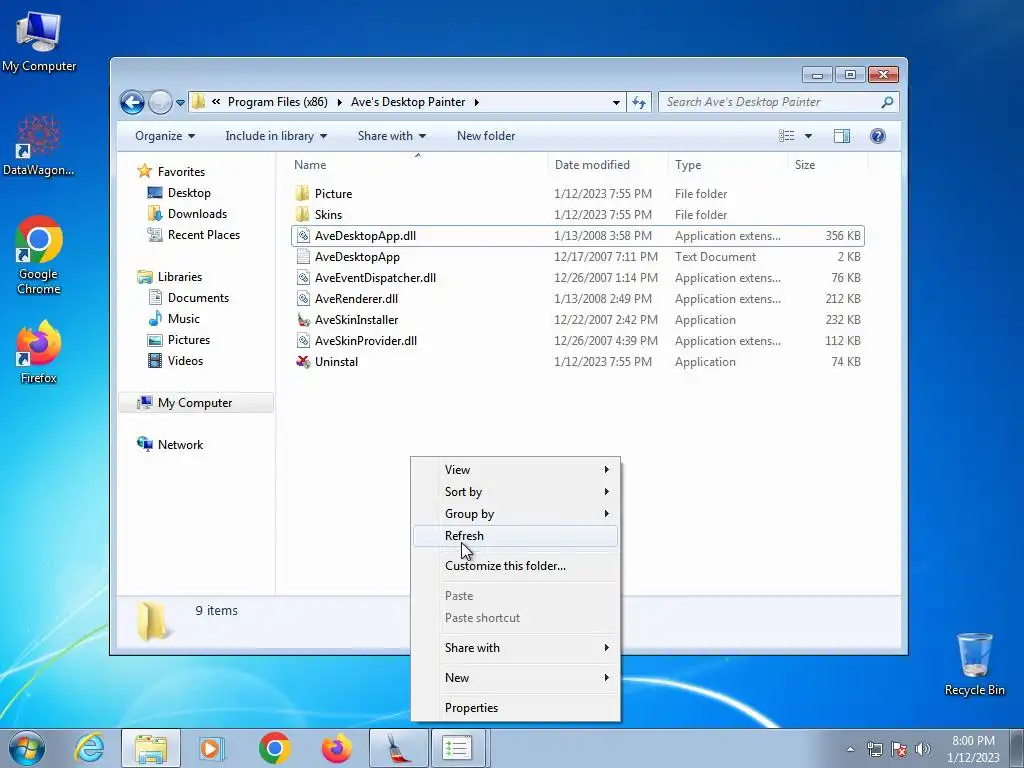1024x768 pixels.
Task: Choose Refresh from context menu
Action: pyautogui.click(x=515, y=536)
